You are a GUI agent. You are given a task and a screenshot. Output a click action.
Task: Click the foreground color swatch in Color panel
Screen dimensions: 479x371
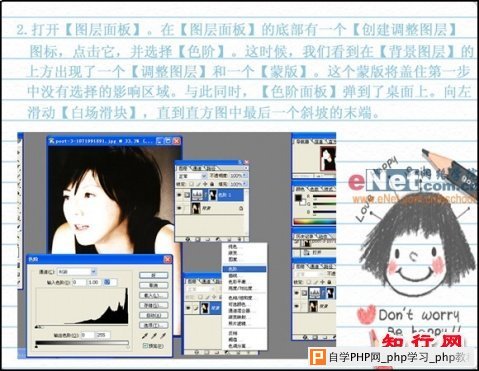point(298,198)
